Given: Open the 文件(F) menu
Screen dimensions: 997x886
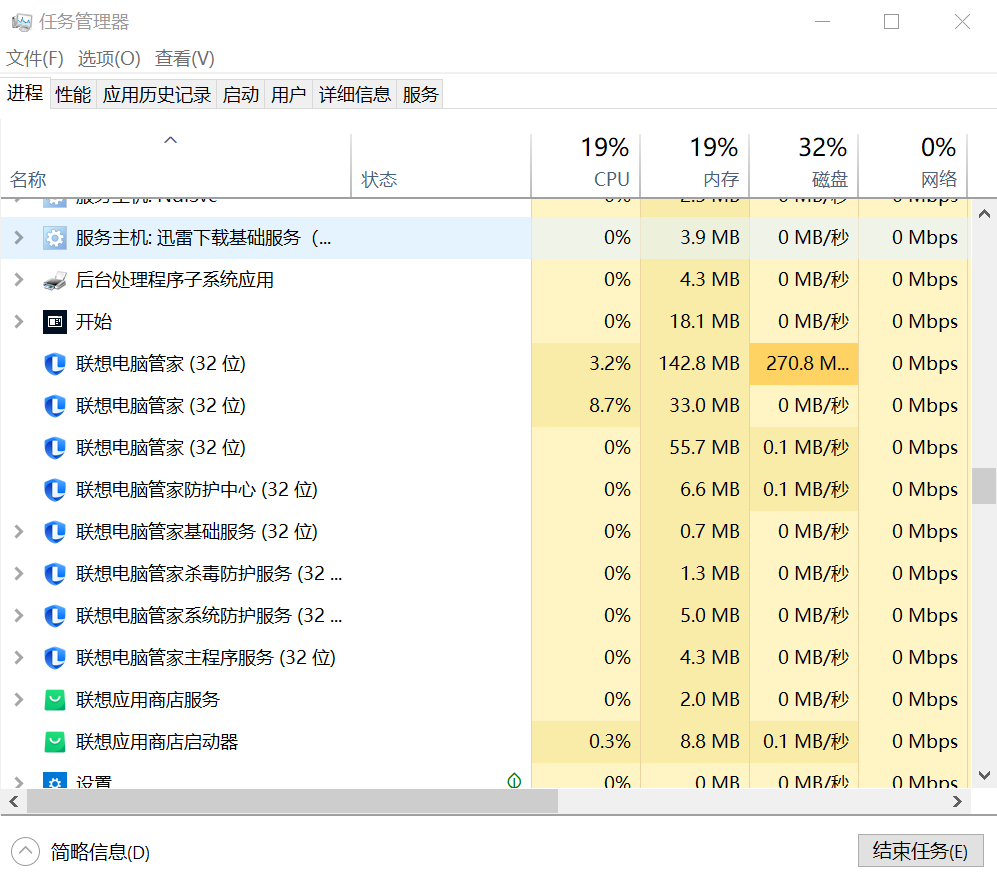Looking at the screenshot, I should click(34, 59).
